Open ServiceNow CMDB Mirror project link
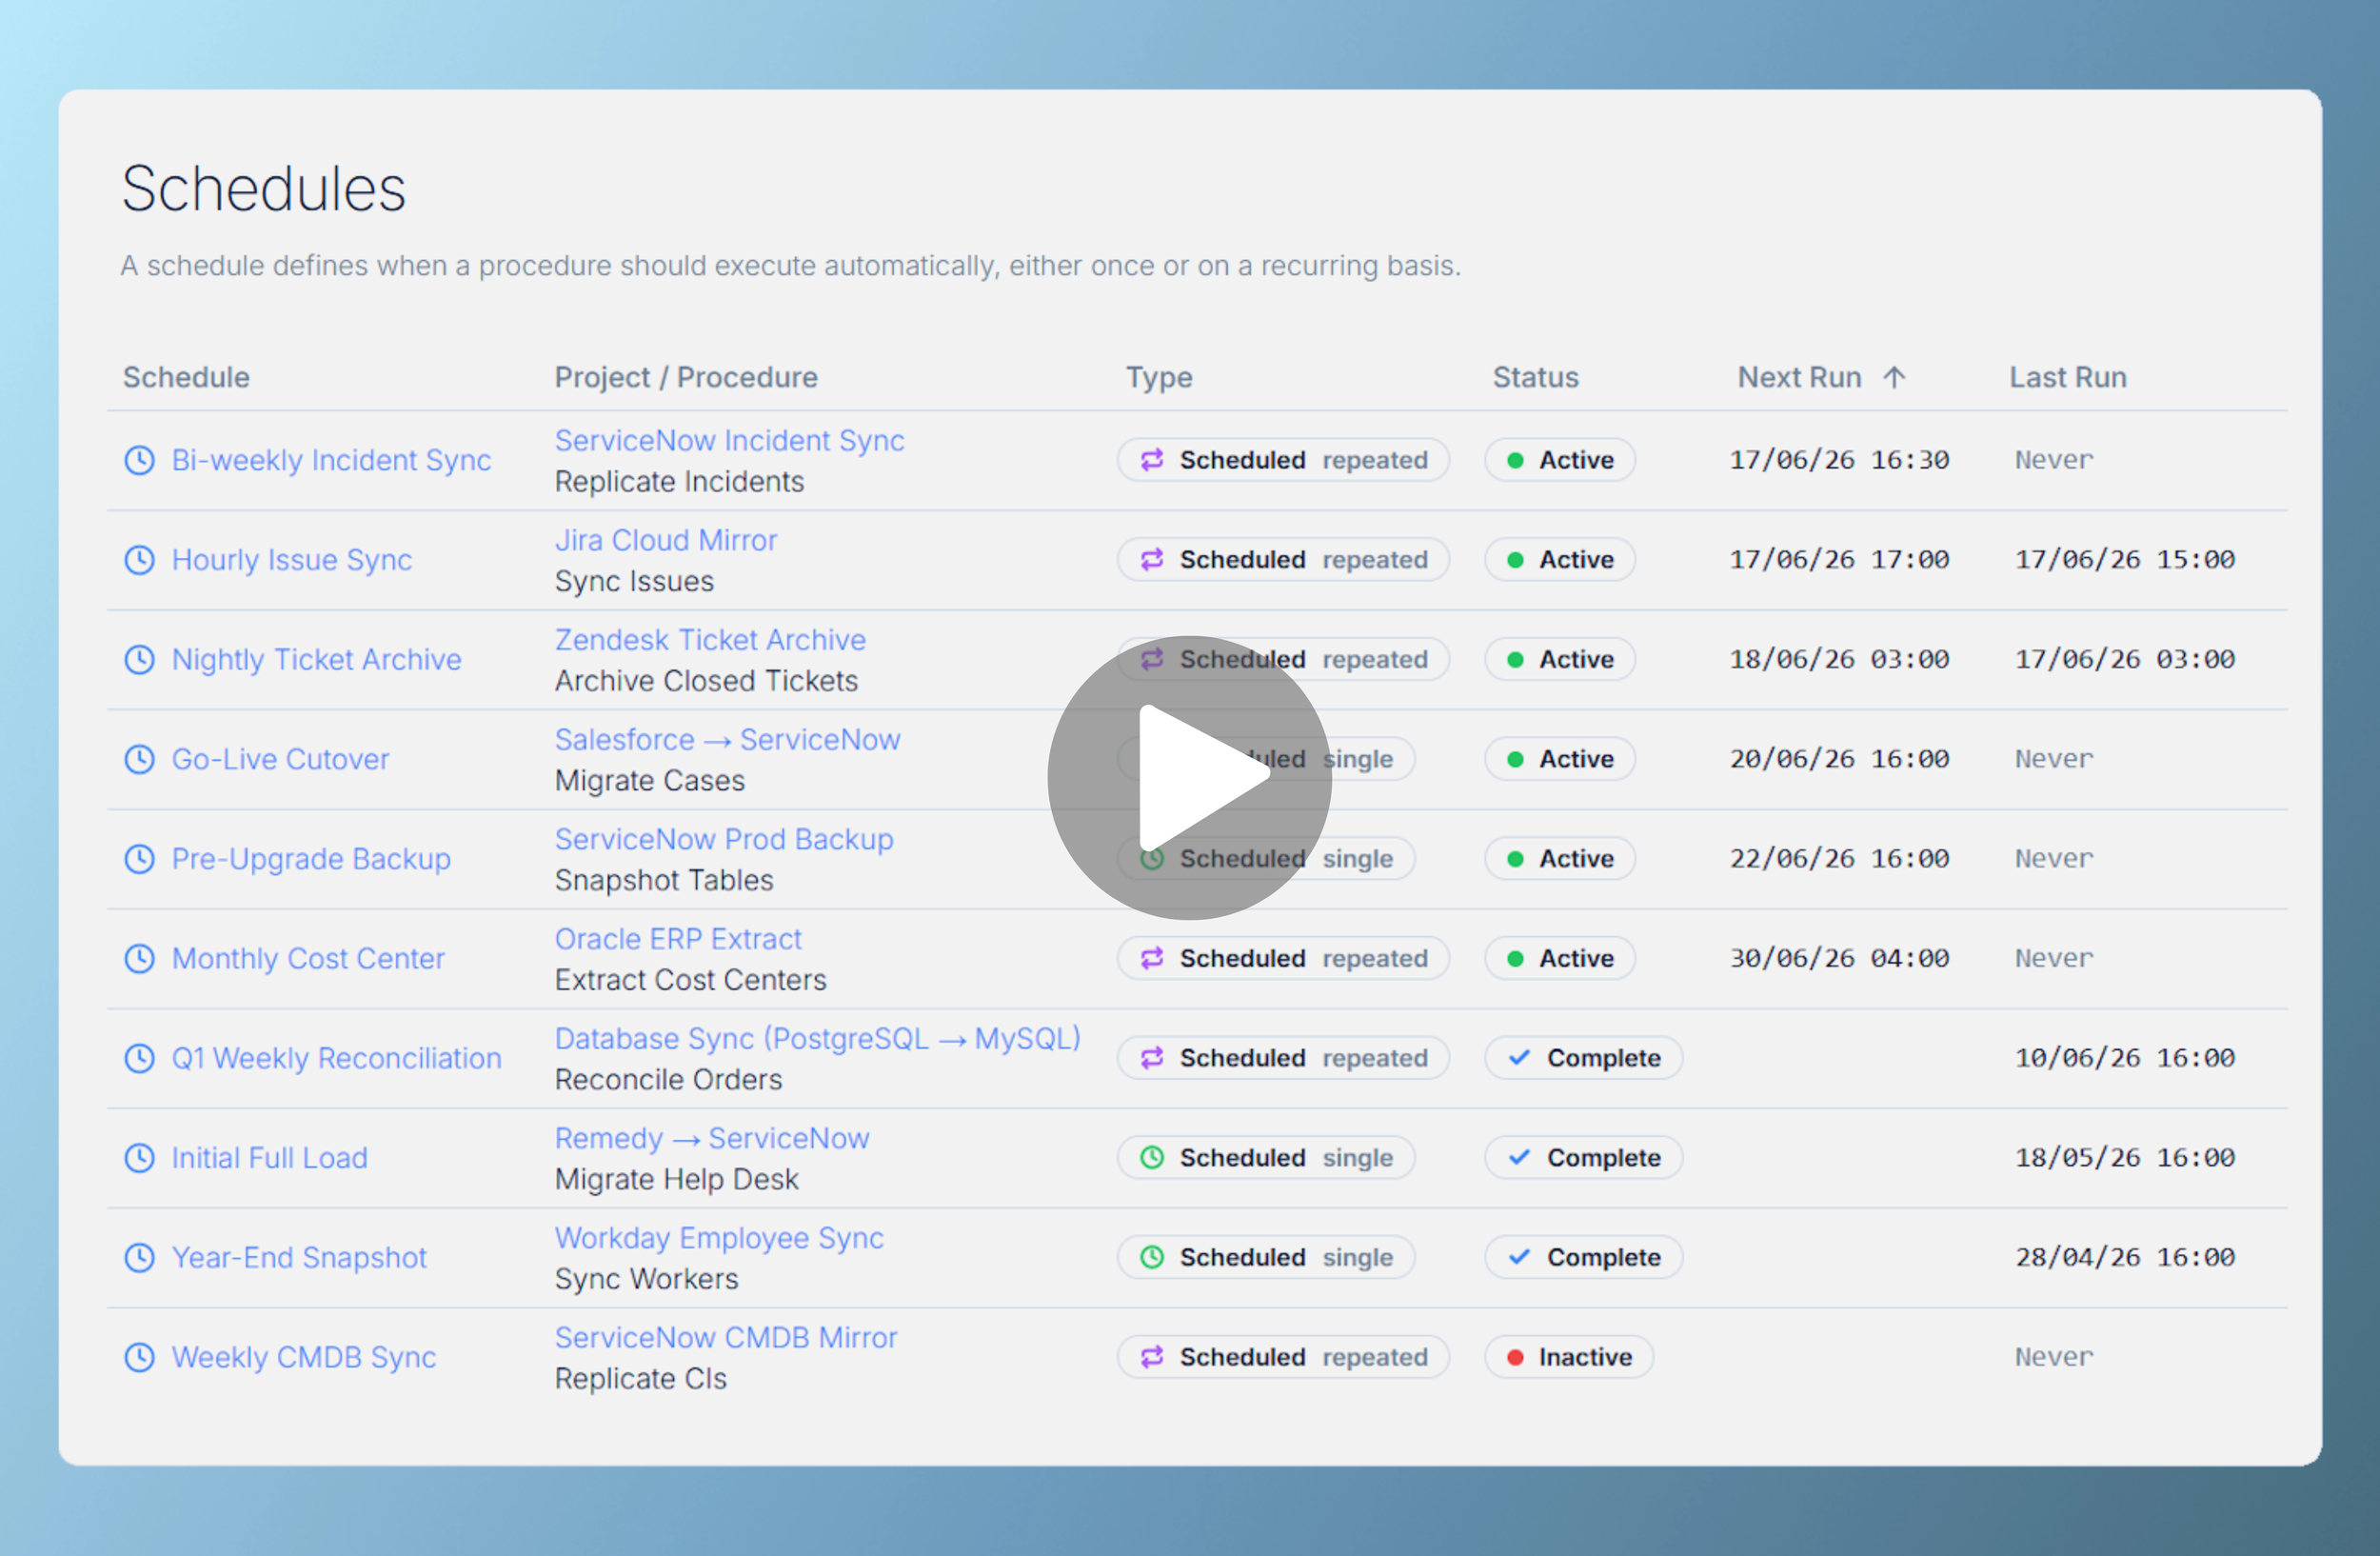Screen dimensions: 2380x1556 coord(726,1338)
